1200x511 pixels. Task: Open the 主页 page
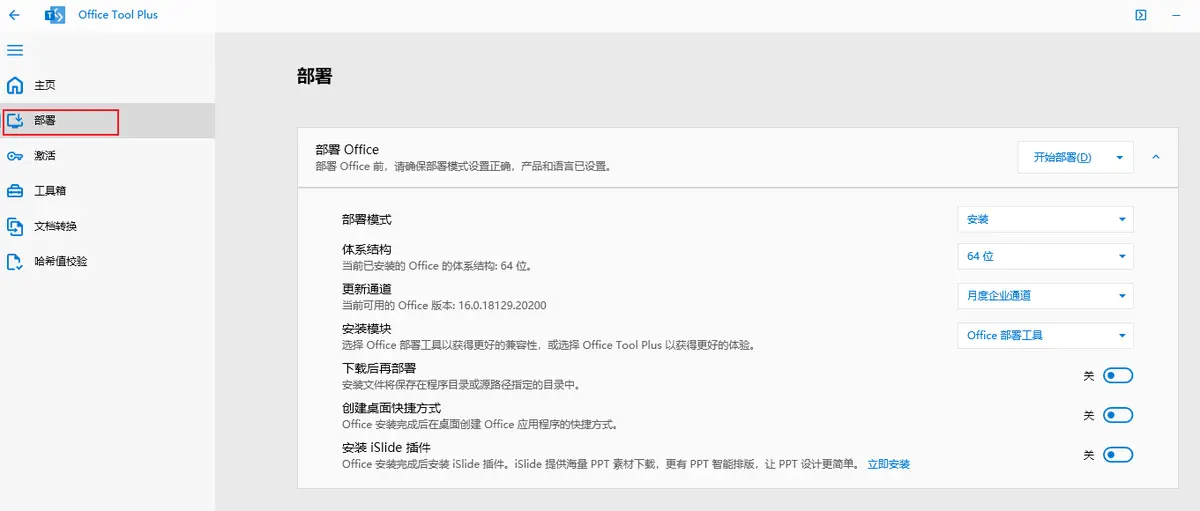pyautogui.click(x=107, y=85)
